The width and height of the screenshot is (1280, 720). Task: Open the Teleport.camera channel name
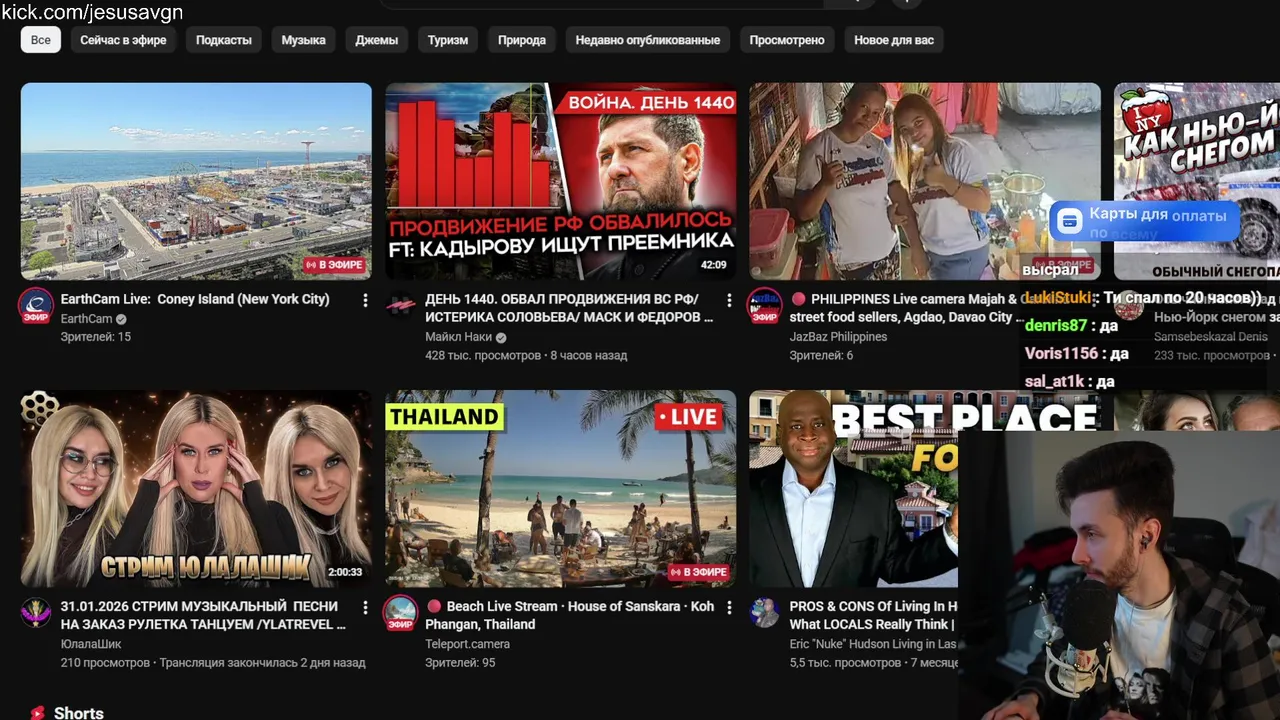(467, 644)
